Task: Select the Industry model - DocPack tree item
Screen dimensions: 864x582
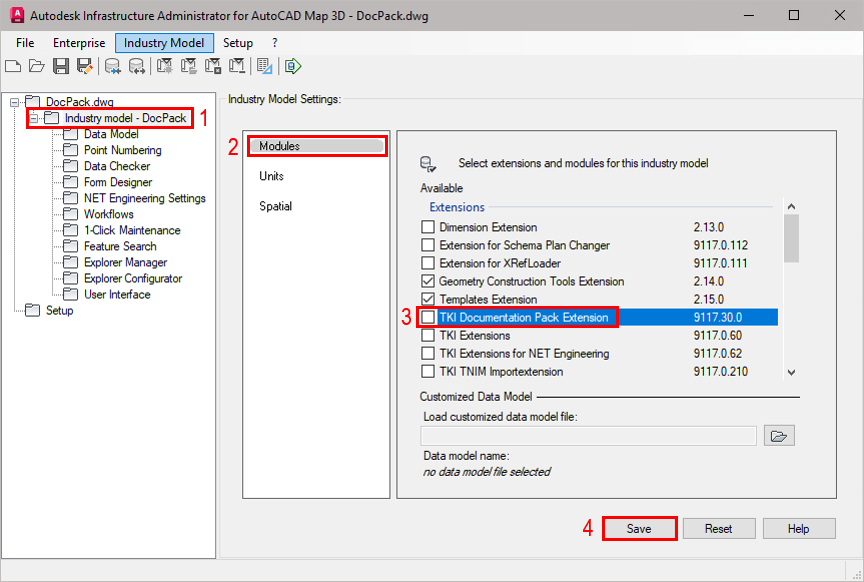Action: click(x=126, y=118)
